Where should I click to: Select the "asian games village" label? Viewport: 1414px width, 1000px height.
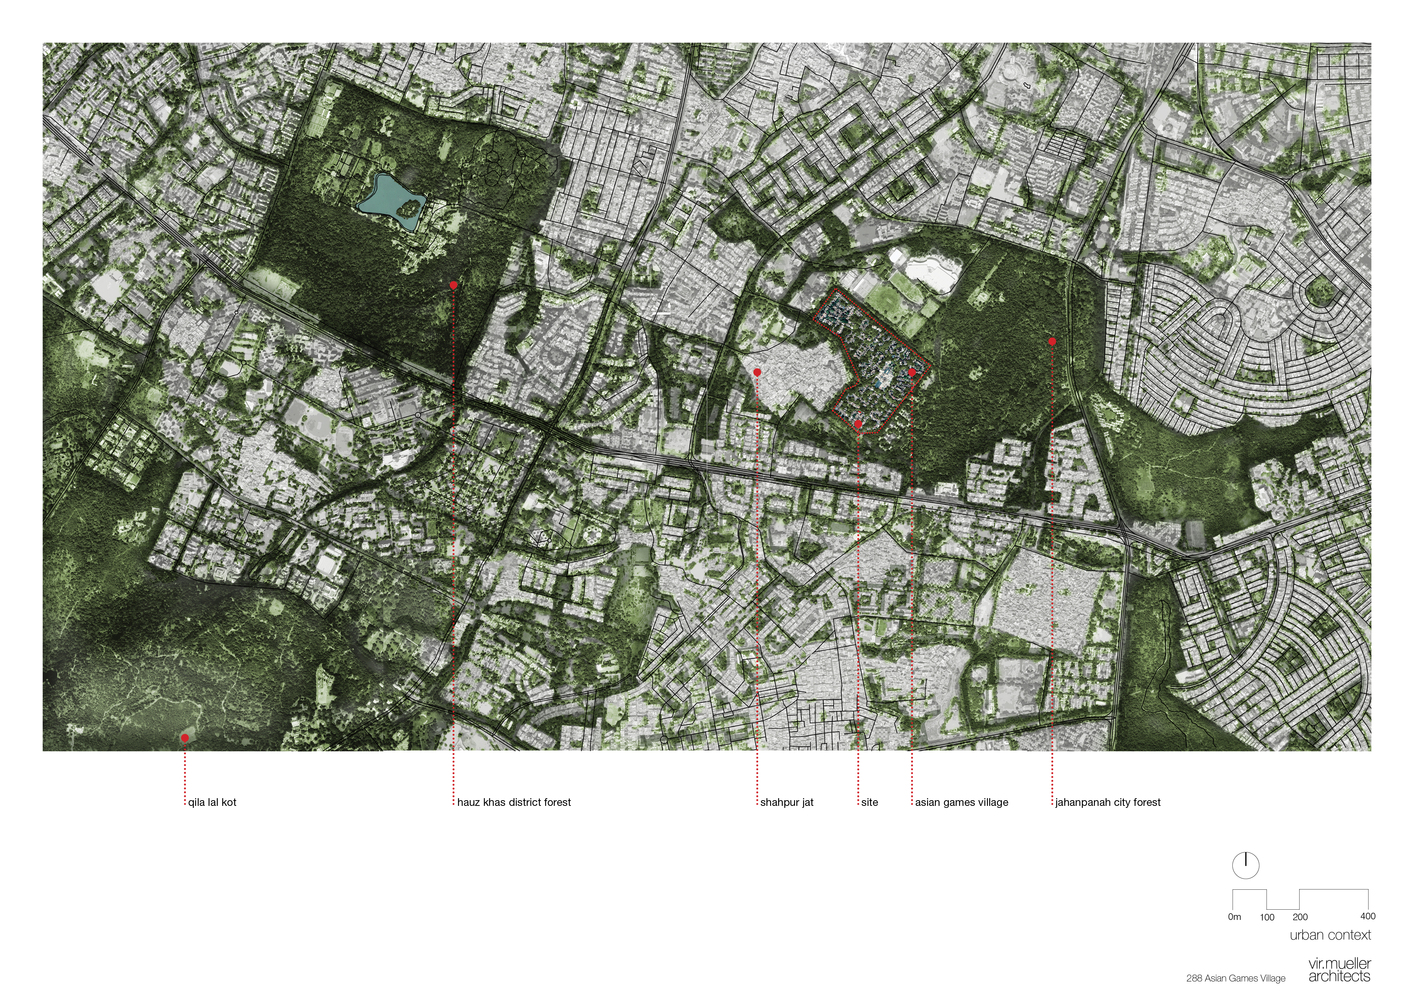pos(962,802)
